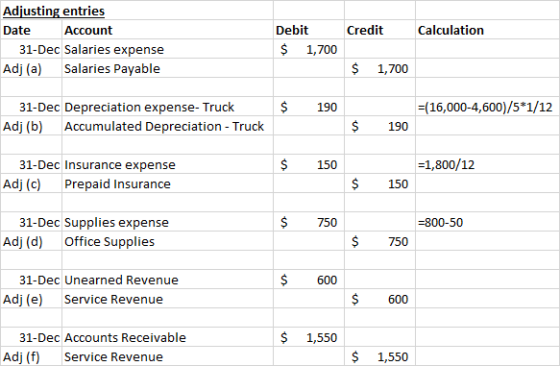The width and height of the screenshot is (560, 366).
Task: Select Salaries expense debit amount 1,700
Action: (309, 49)
